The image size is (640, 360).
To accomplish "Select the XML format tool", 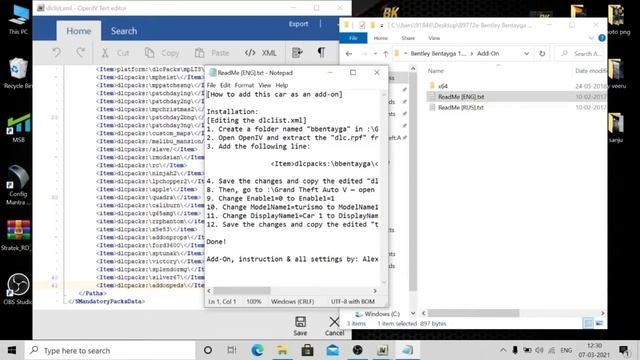I will click(x=260, y=53).
